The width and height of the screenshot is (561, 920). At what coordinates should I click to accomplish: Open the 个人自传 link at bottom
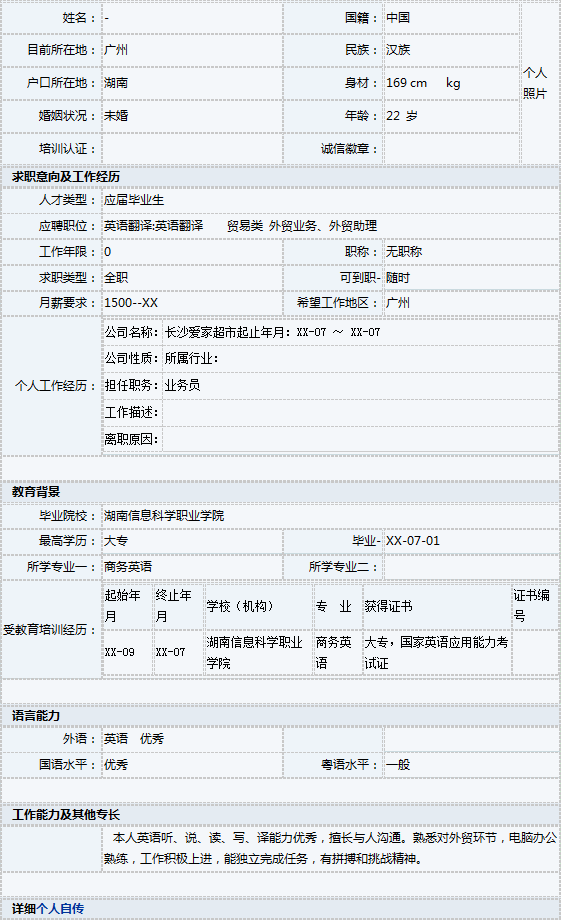tap(60, 909)
